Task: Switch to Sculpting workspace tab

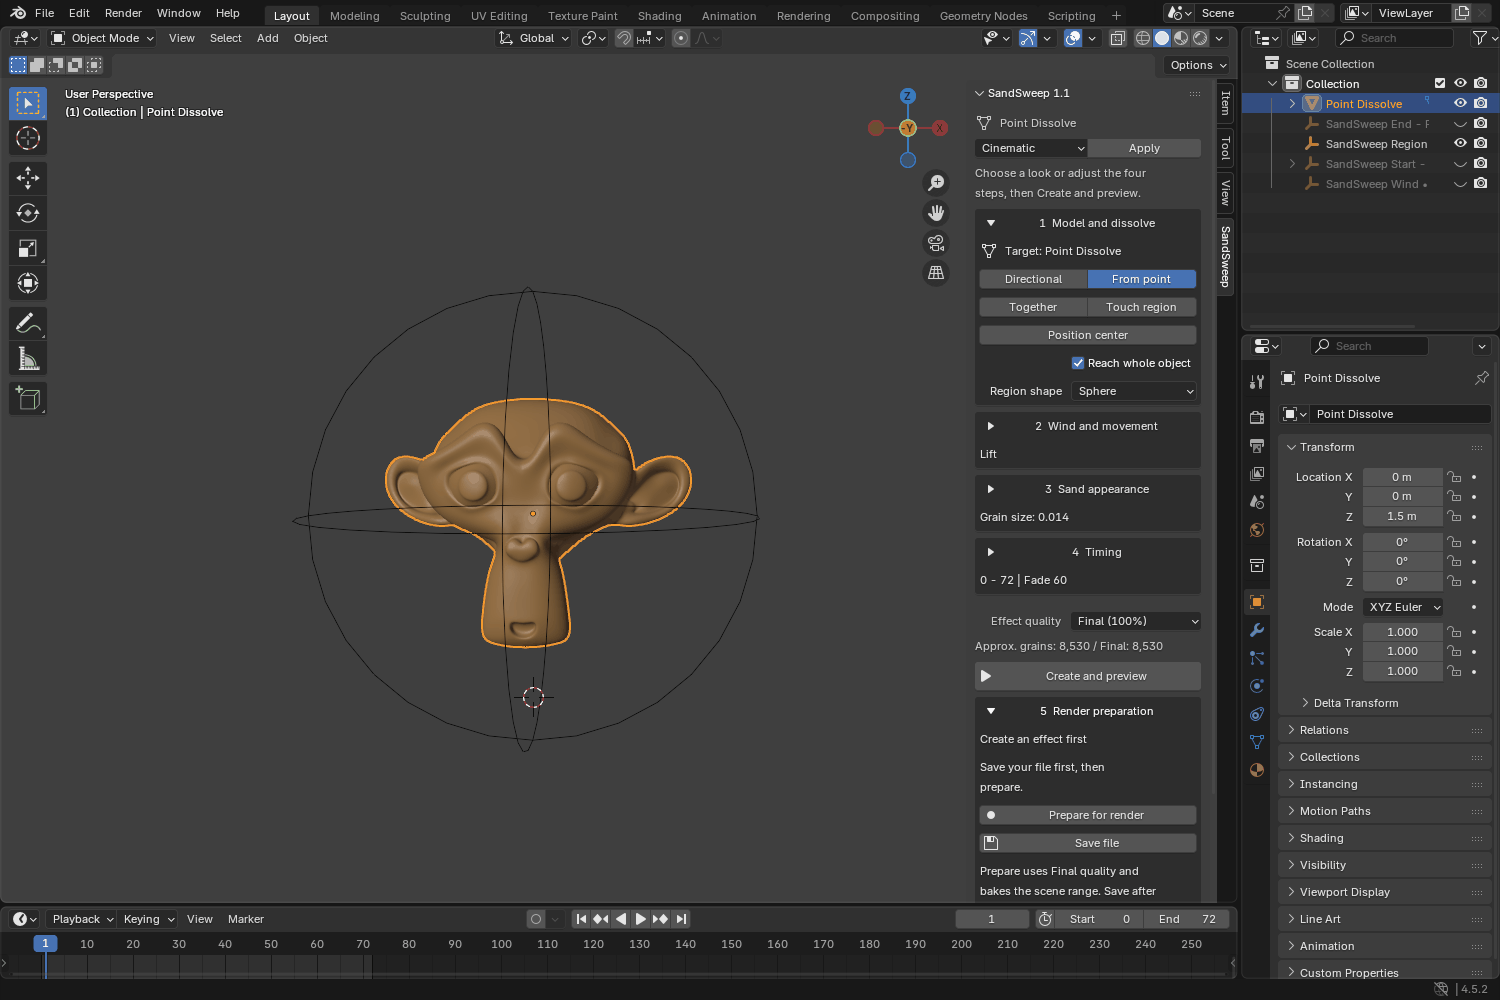Action: tap(425, 16)
